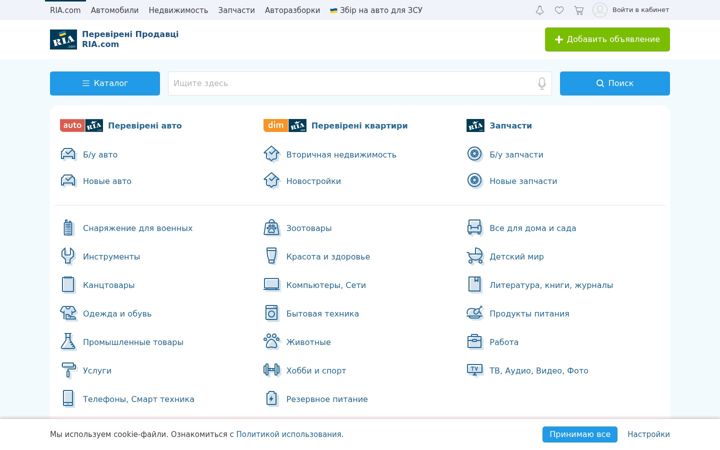The width and height of the screenshot is (720, 450).
Task: Click the disc icon beside Б/у запчасти
Action: [x=474, y=154]
